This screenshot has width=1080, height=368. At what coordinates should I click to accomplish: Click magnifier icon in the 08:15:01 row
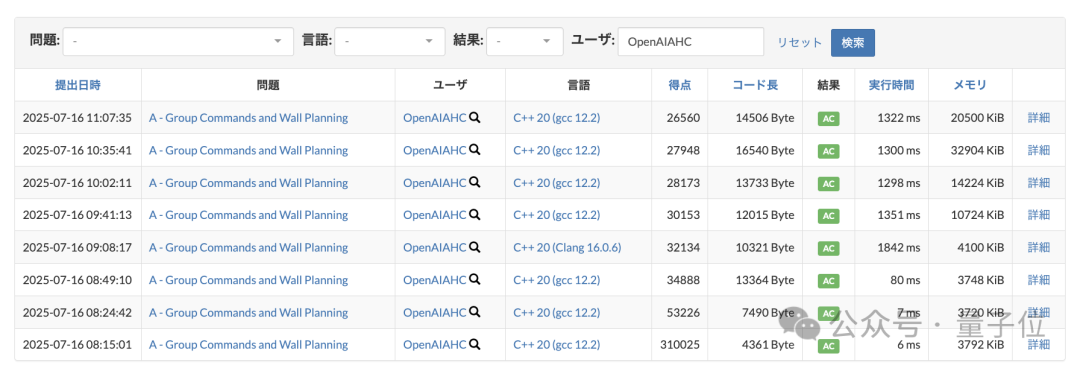pyautogui.click(x=475, y=345)
